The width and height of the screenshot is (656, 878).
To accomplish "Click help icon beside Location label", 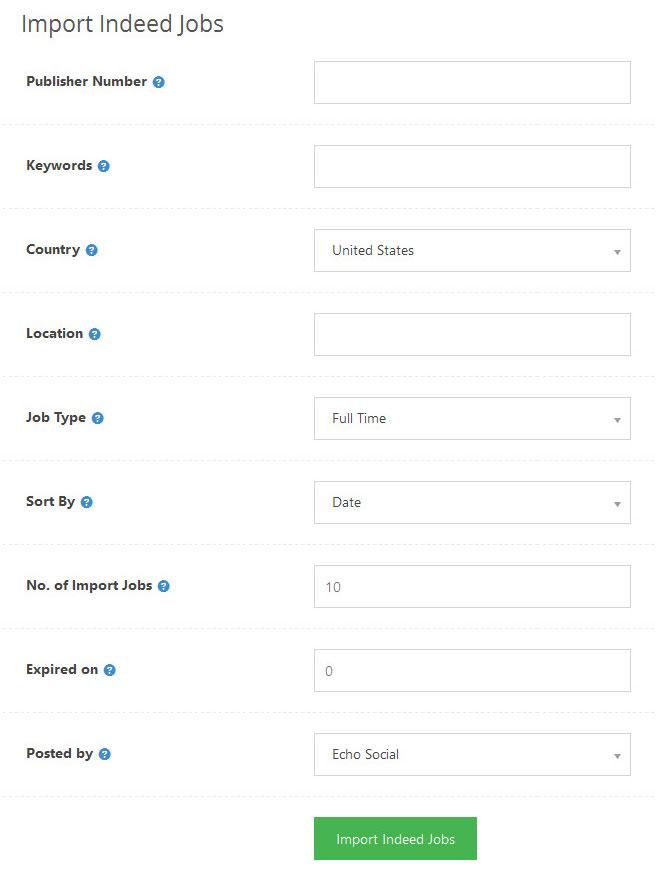I will pos(95,334).
